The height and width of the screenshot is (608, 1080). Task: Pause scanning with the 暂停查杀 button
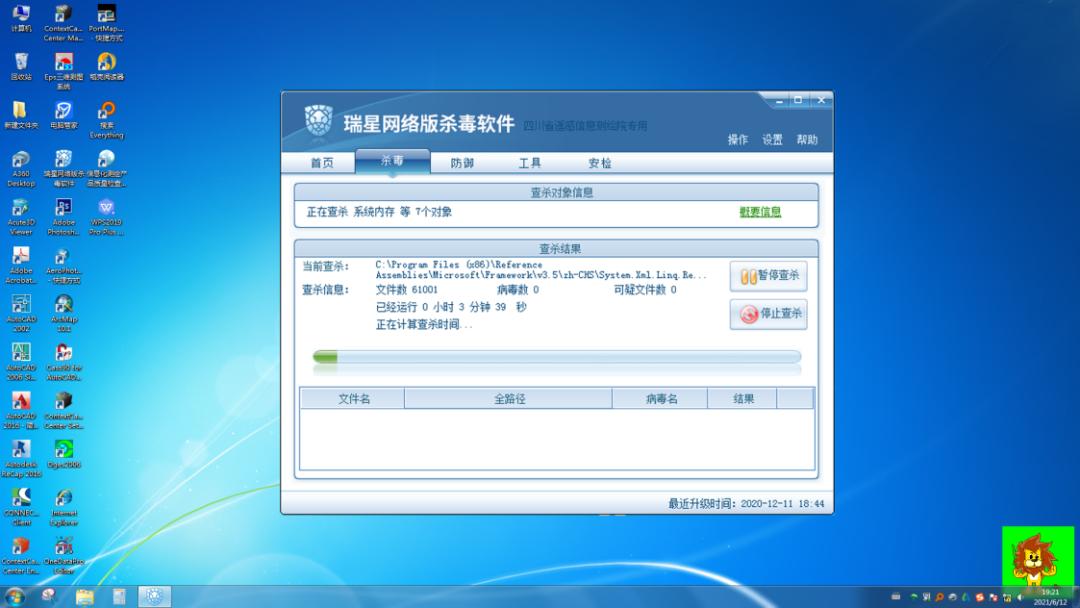pos(768,276)
